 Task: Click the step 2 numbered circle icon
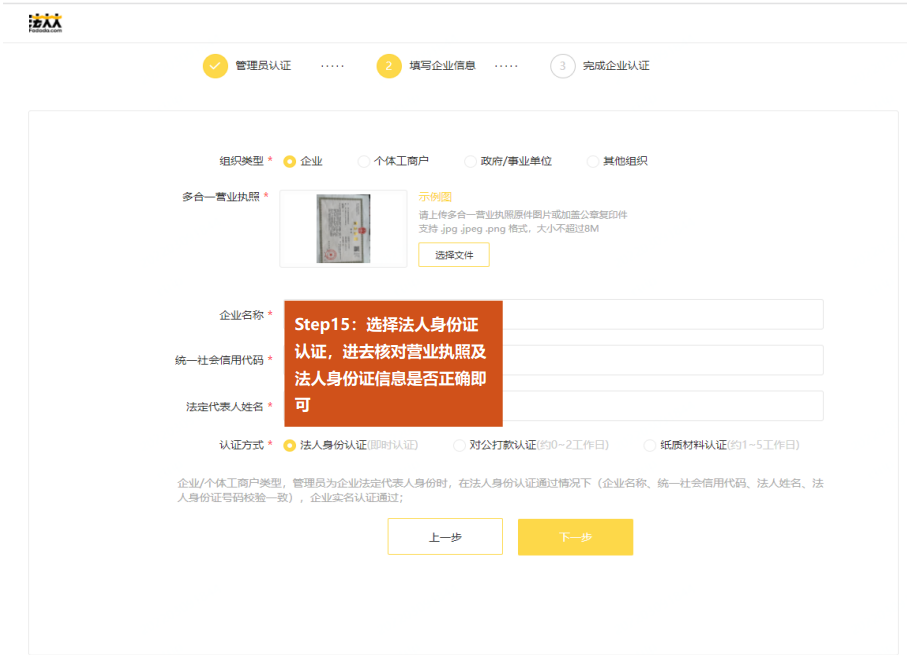pyautogui.click(x=389, y=66)
